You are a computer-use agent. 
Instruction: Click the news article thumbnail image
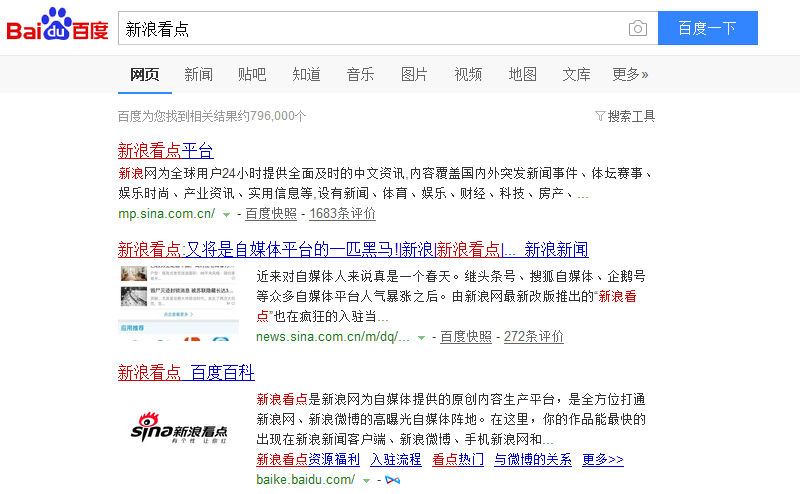pos(179,303)
